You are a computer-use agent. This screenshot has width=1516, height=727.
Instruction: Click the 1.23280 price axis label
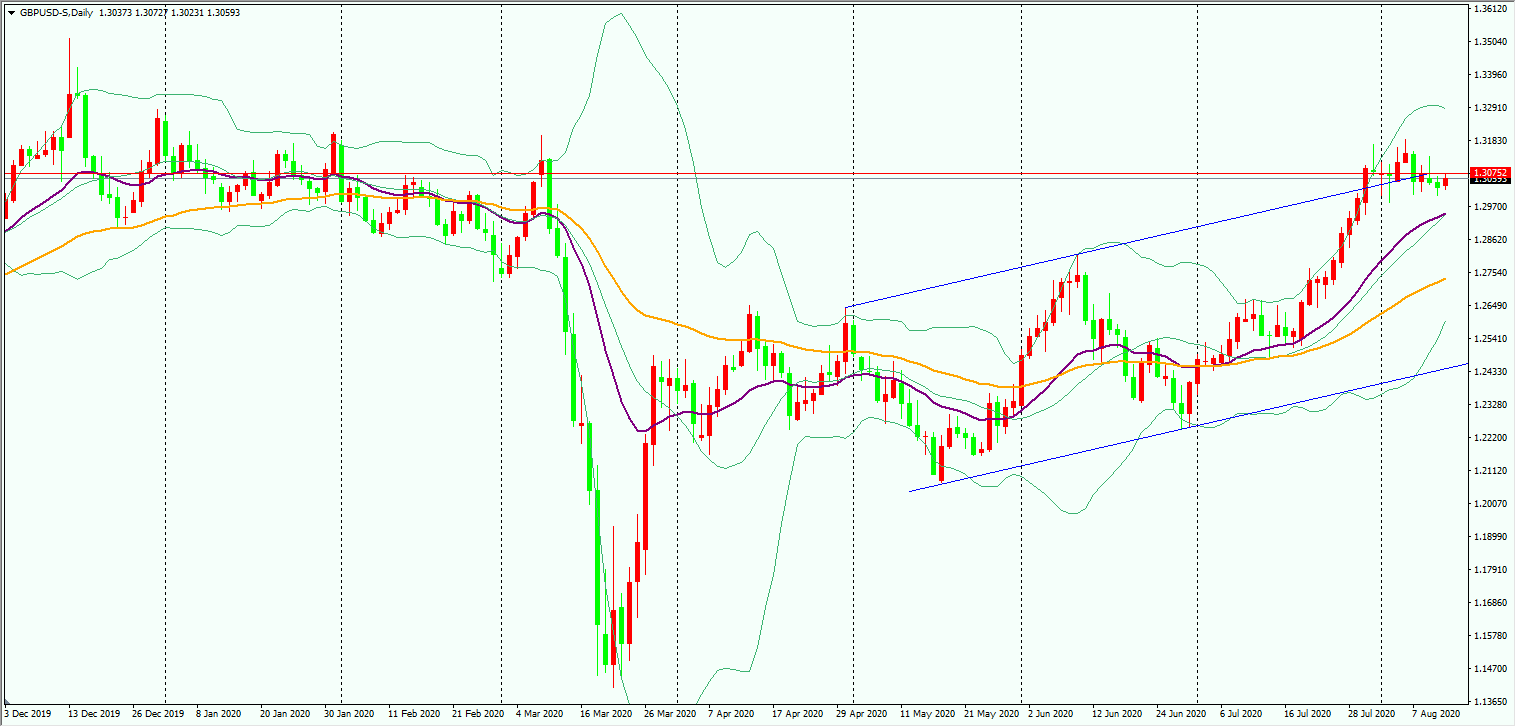click(x=1490, y=405)
